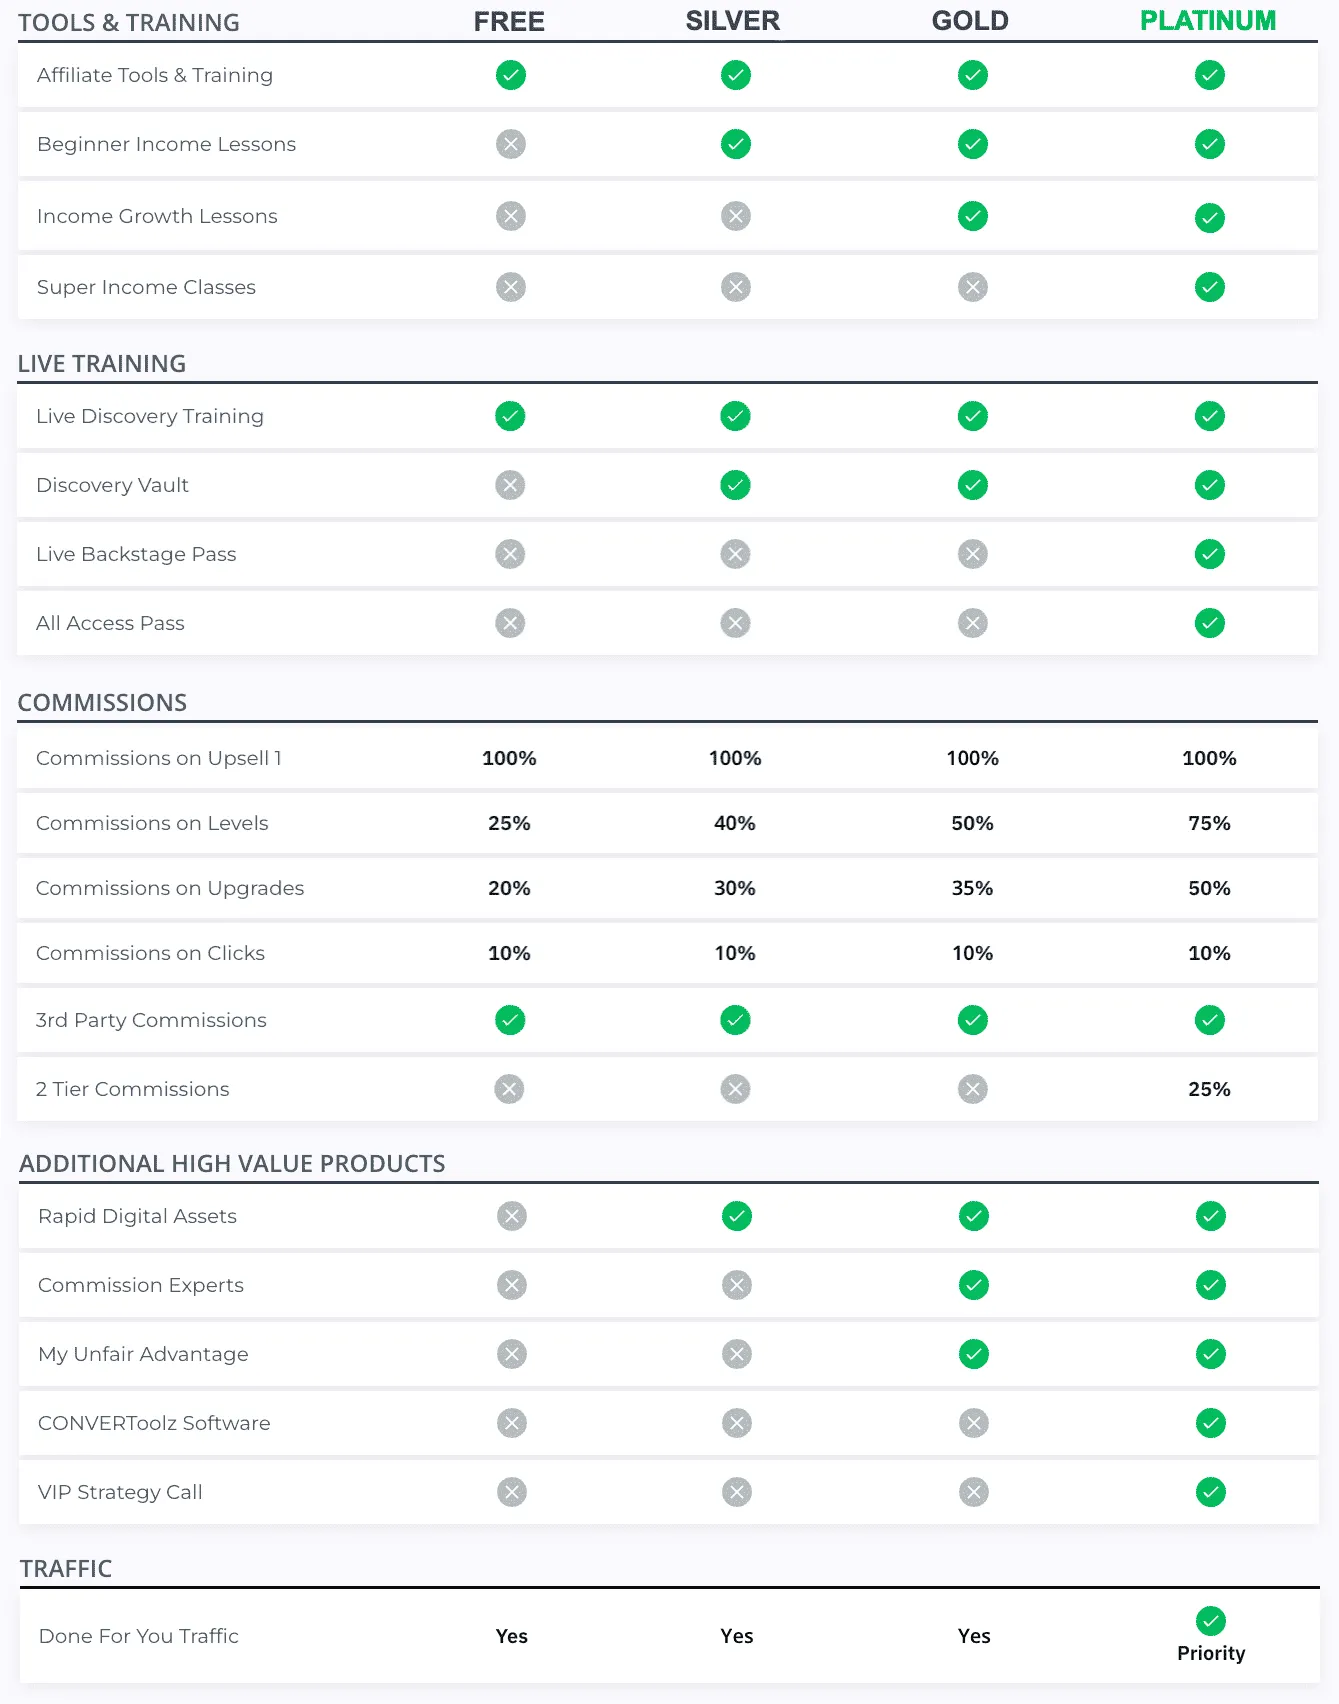Click the ADDITIONAL HIGH VALUE PRODUCTS heading
This screenshot has height=1704, width=1339.
coord(232,1164)
